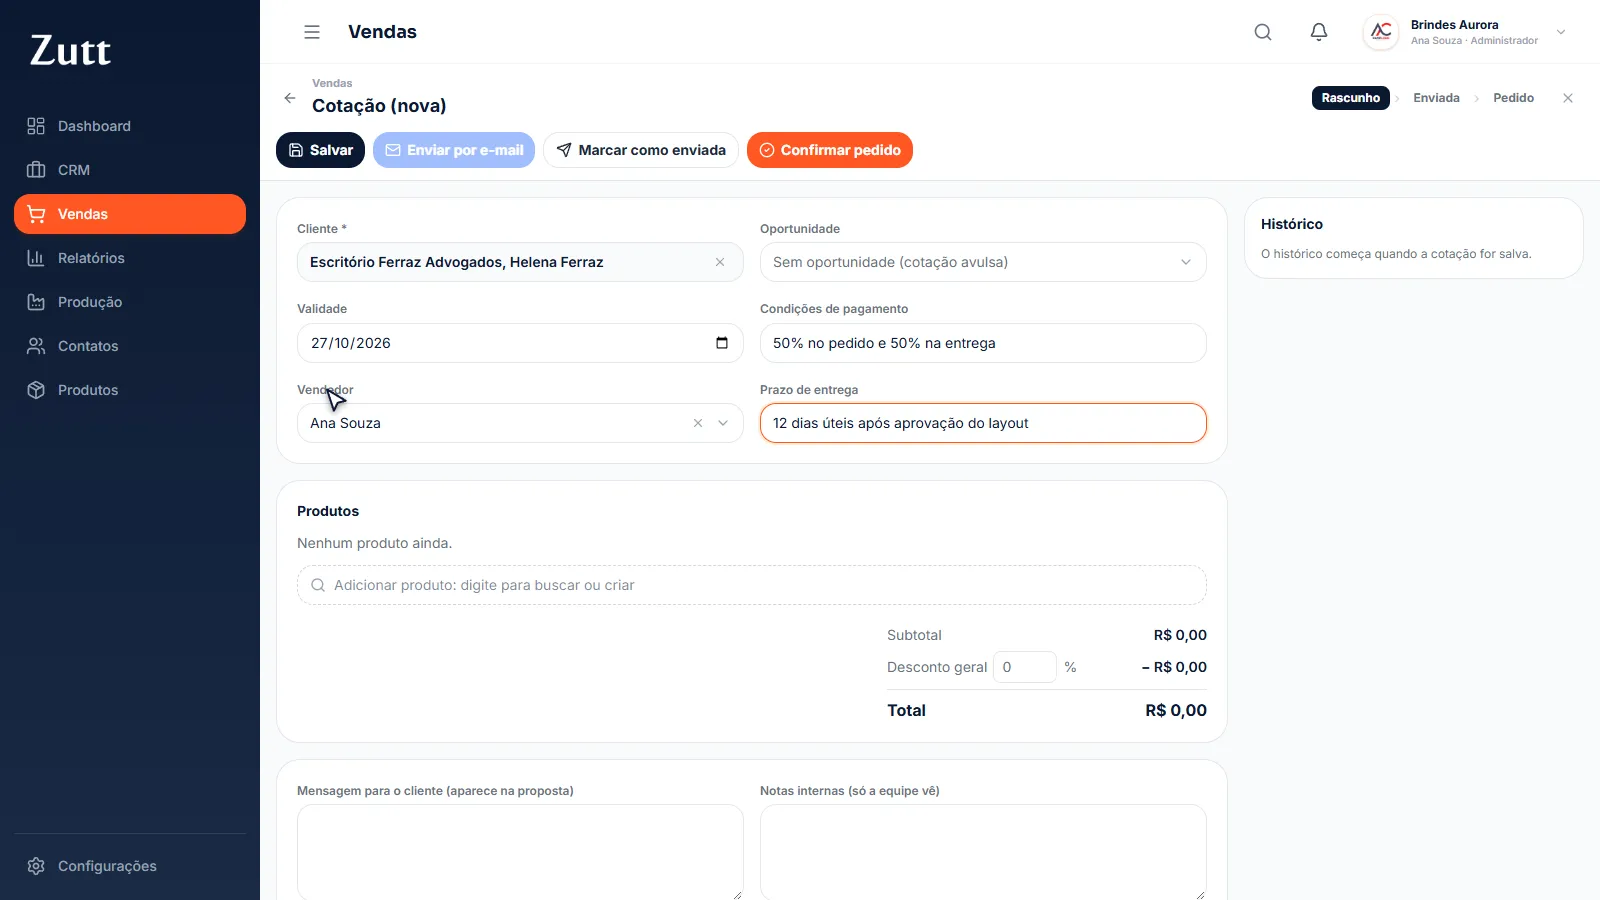Click the Produção factory icon

pyautogui.click(x=36, y=302)
